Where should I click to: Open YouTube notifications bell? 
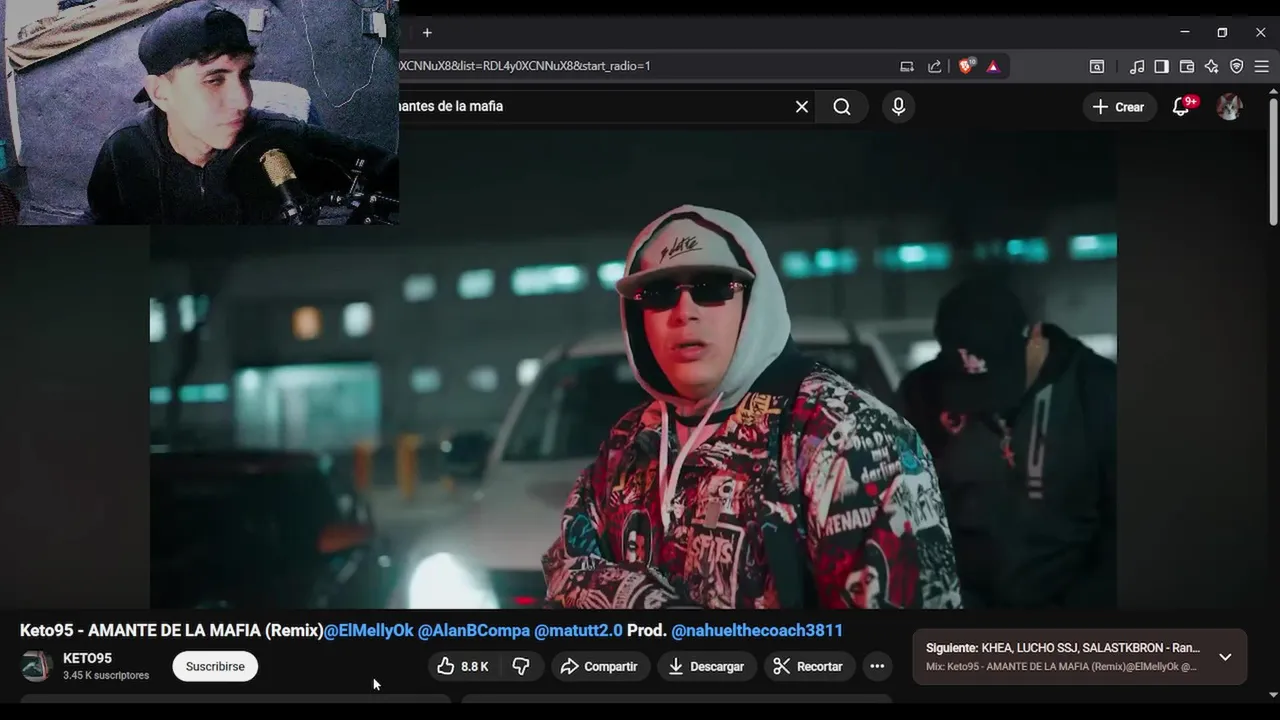(1181, 107)
